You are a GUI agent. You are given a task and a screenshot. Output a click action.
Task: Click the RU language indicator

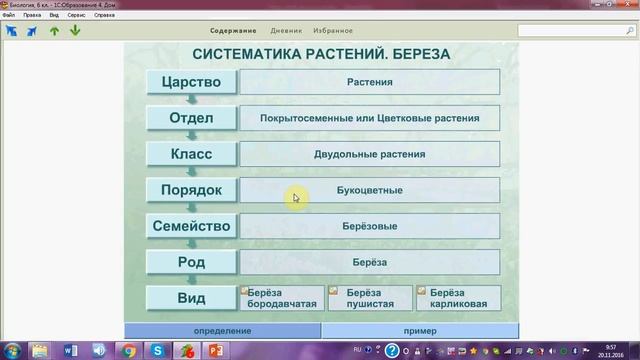pos(357,350)
